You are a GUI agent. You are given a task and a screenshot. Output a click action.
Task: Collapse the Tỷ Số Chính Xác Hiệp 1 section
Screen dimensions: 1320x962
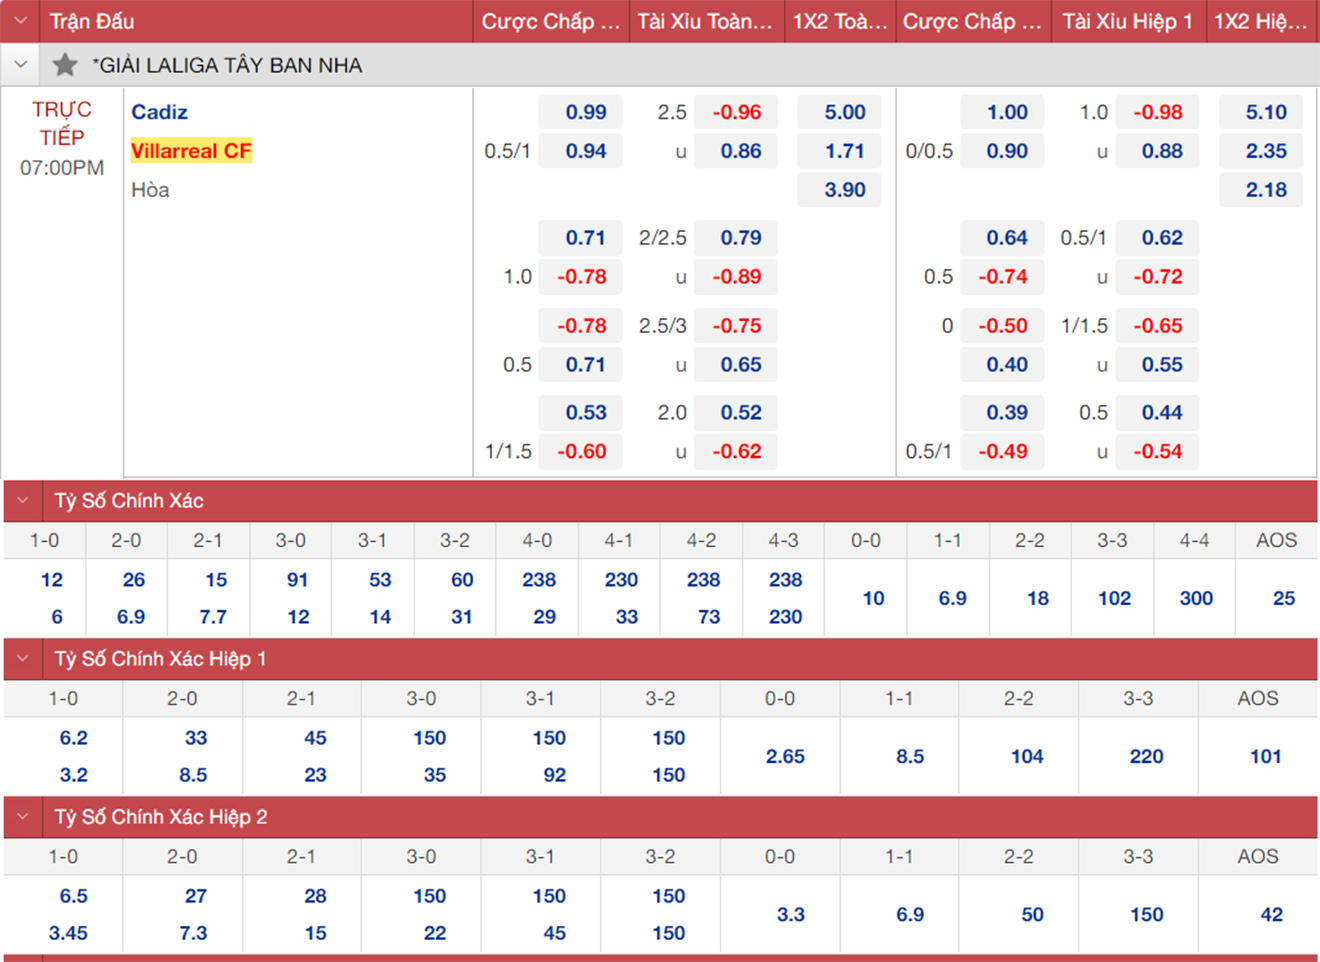[23, 659]
